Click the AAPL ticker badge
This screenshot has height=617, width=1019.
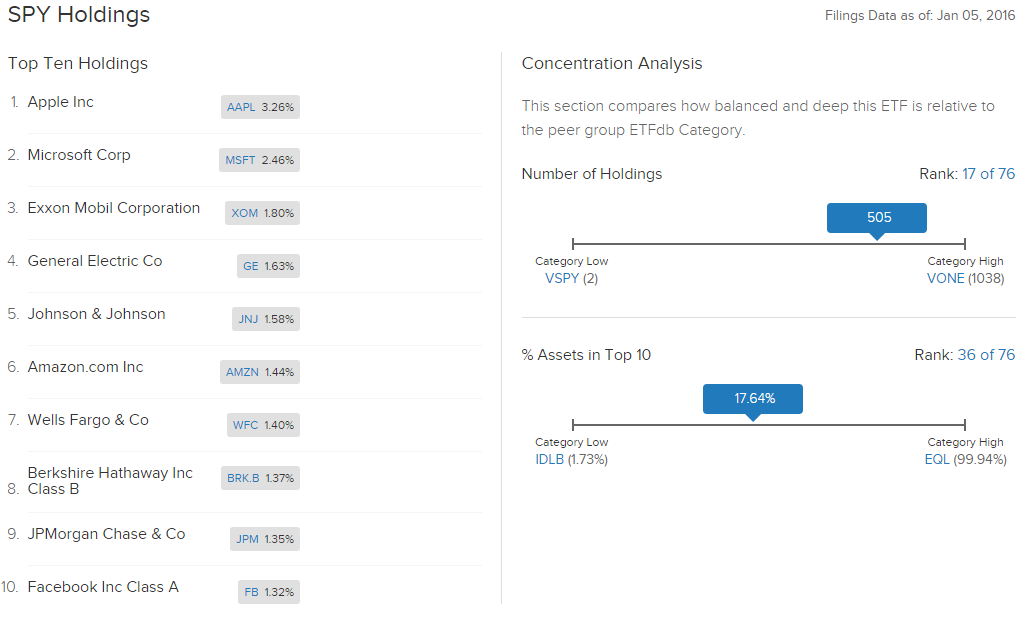tap(242, 107)
